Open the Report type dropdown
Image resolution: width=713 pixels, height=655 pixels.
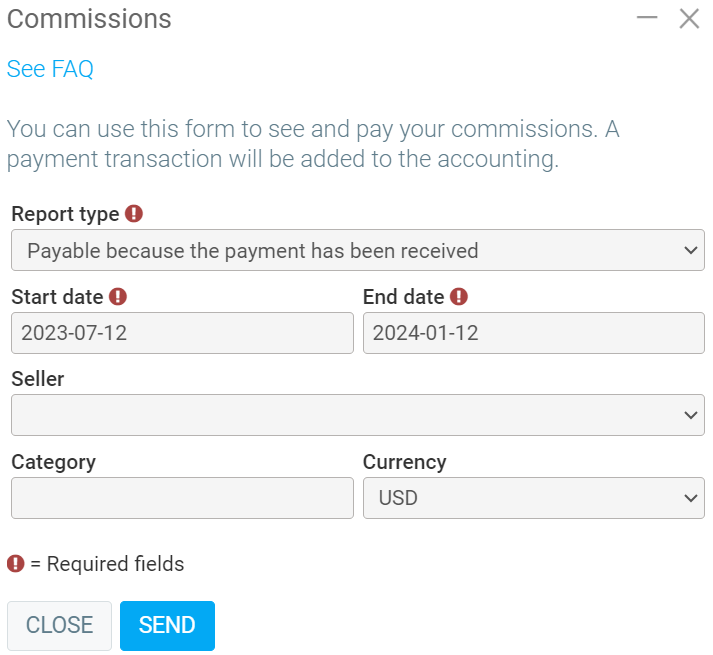click(357, 250)
